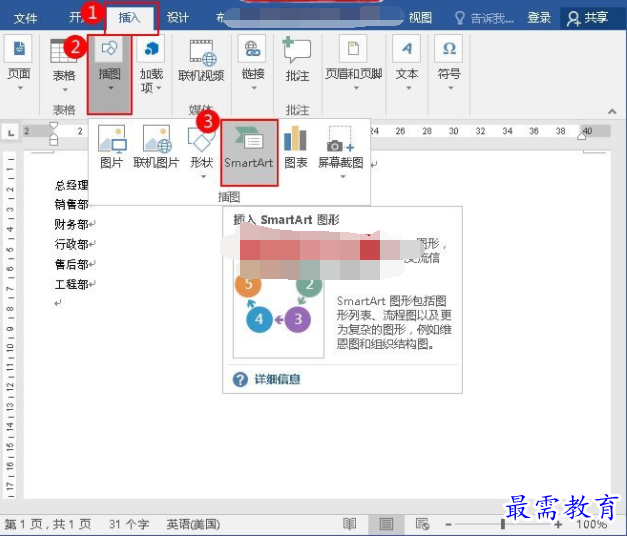627x539 pixels.
Task: Click the 售后部 text line in the document
Action: 74,264
